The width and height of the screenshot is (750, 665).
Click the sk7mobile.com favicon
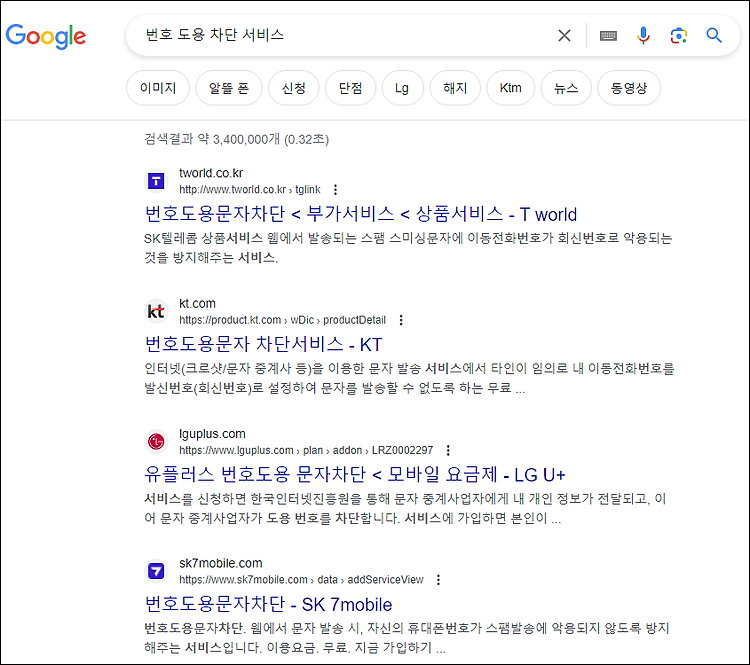coord(156,571)
